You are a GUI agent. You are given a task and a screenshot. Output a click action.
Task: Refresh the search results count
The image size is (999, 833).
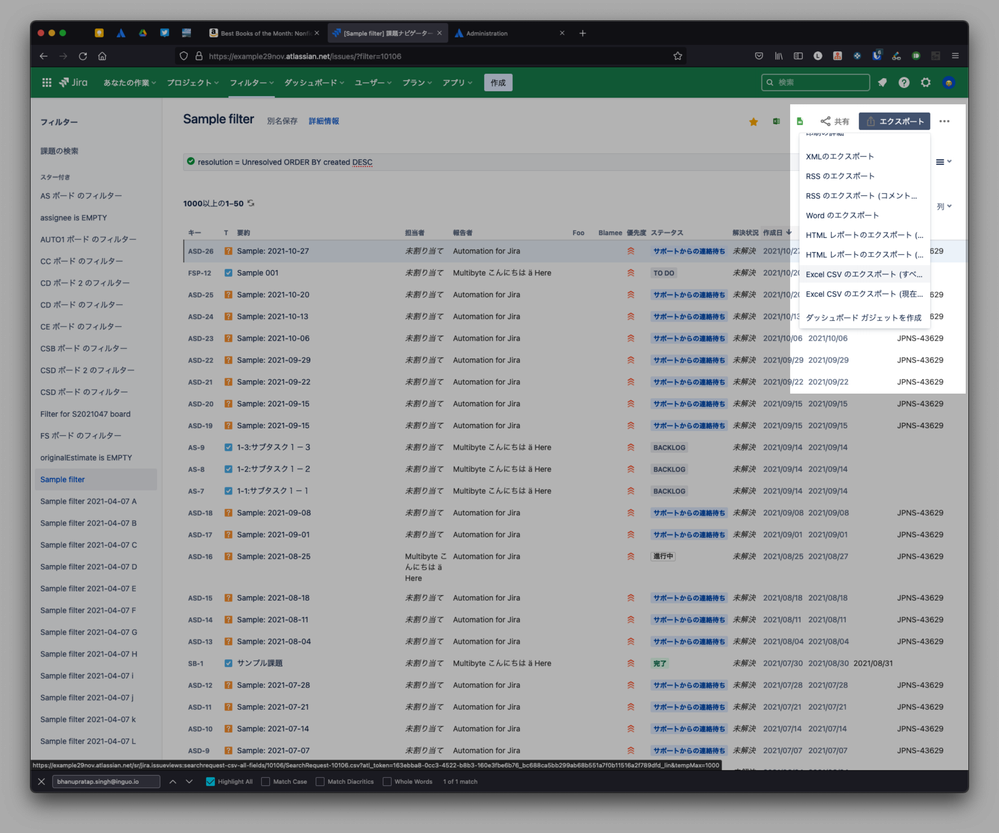pyautogui.click(x=251, y=203)
